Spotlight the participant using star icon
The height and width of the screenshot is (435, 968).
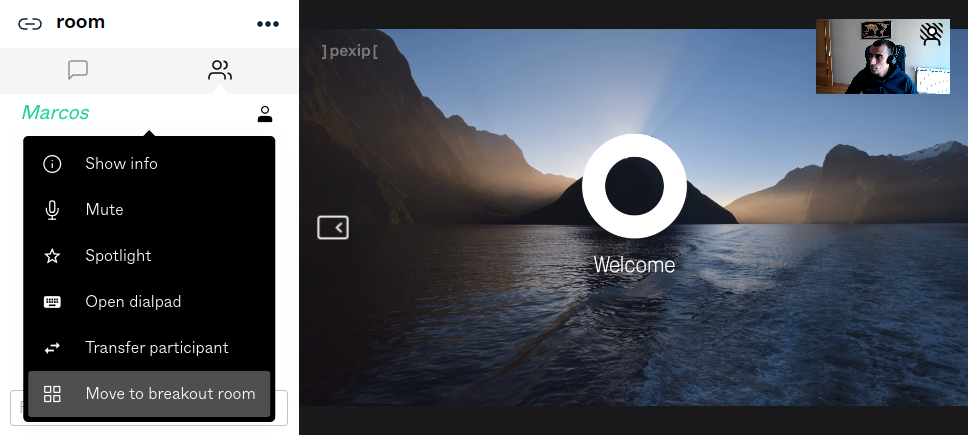pyautogui.click(x=52, y=256)
